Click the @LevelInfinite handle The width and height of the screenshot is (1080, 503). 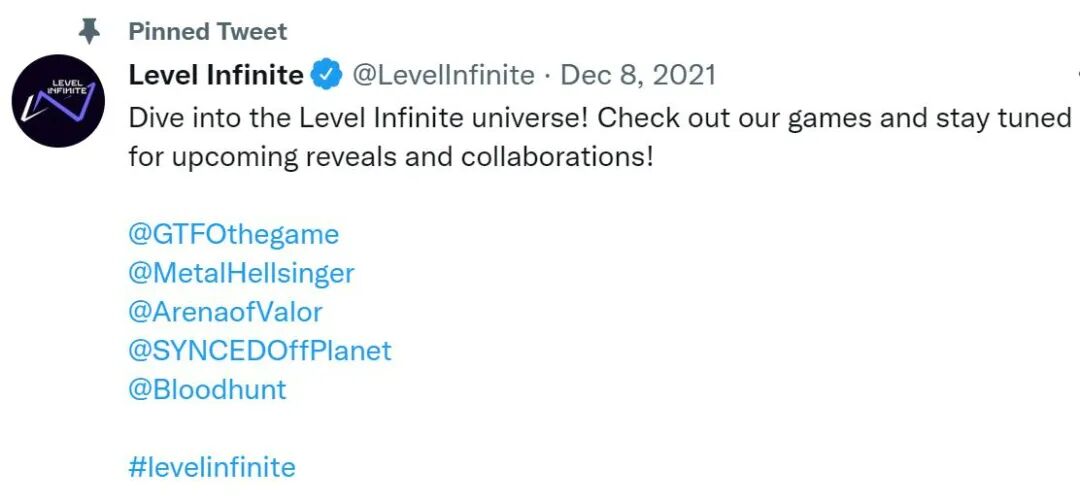(446, 75)
